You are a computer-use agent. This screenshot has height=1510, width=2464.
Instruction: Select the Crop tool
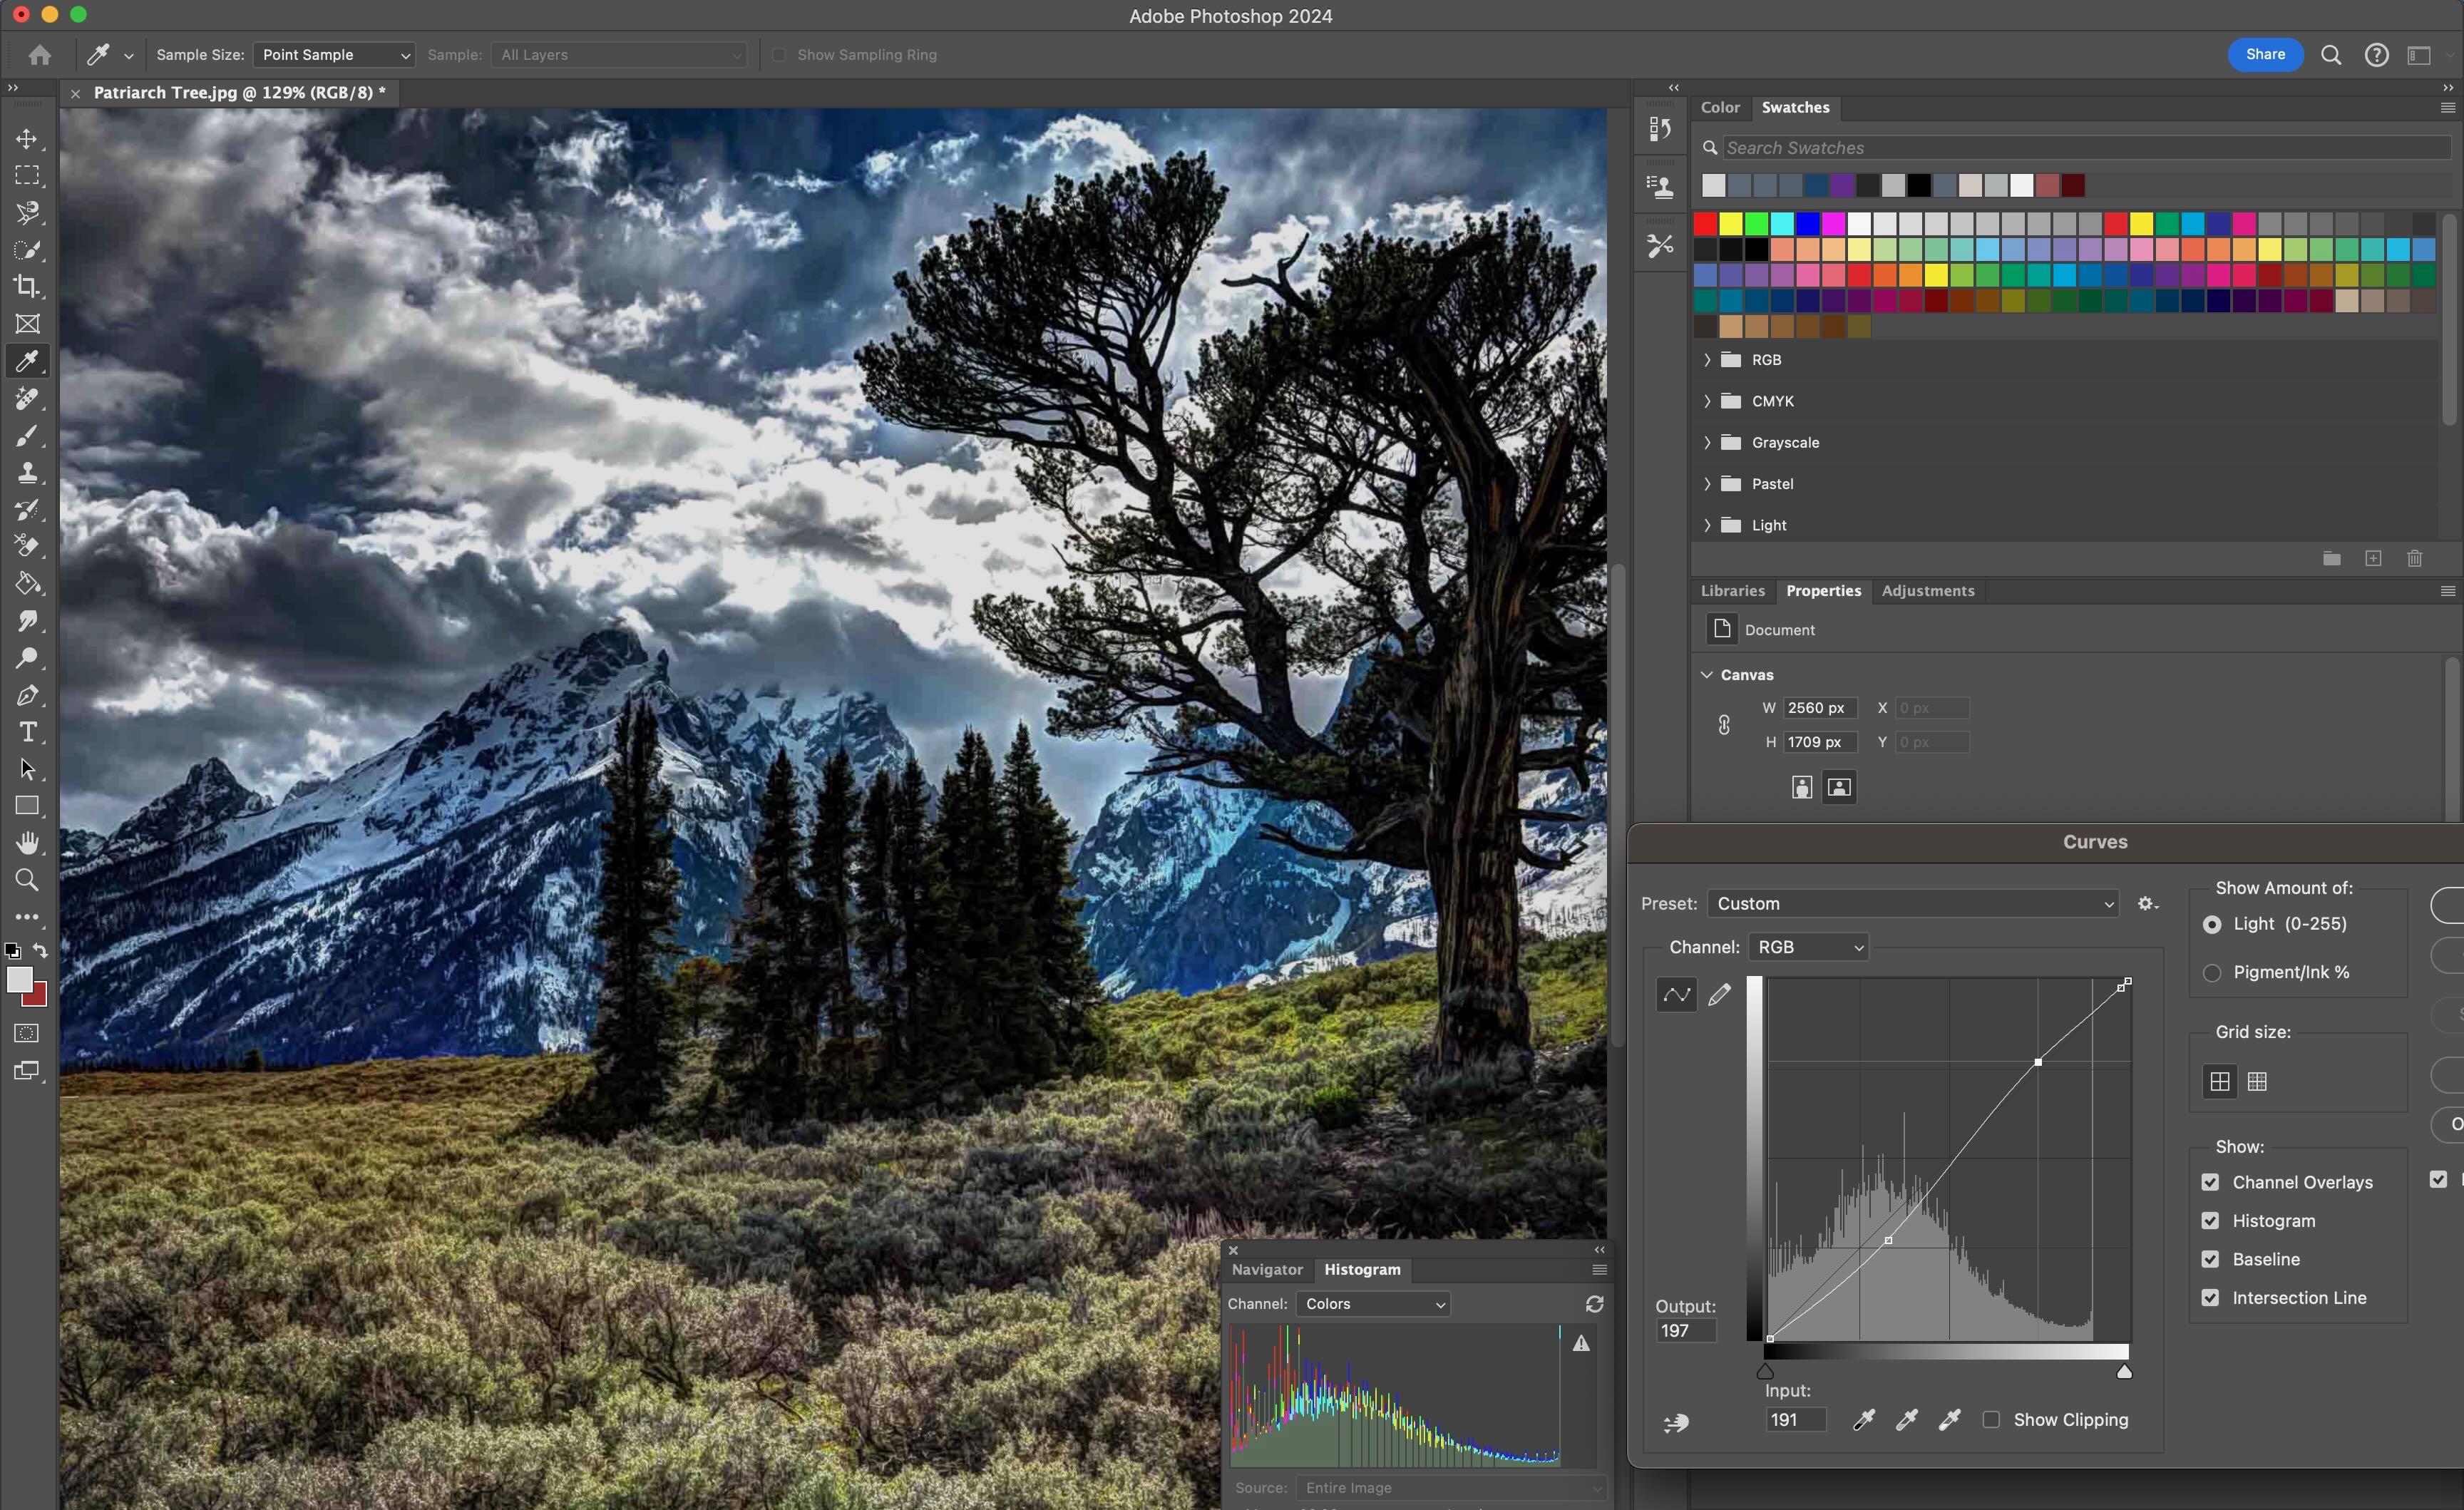pos(27,287)
